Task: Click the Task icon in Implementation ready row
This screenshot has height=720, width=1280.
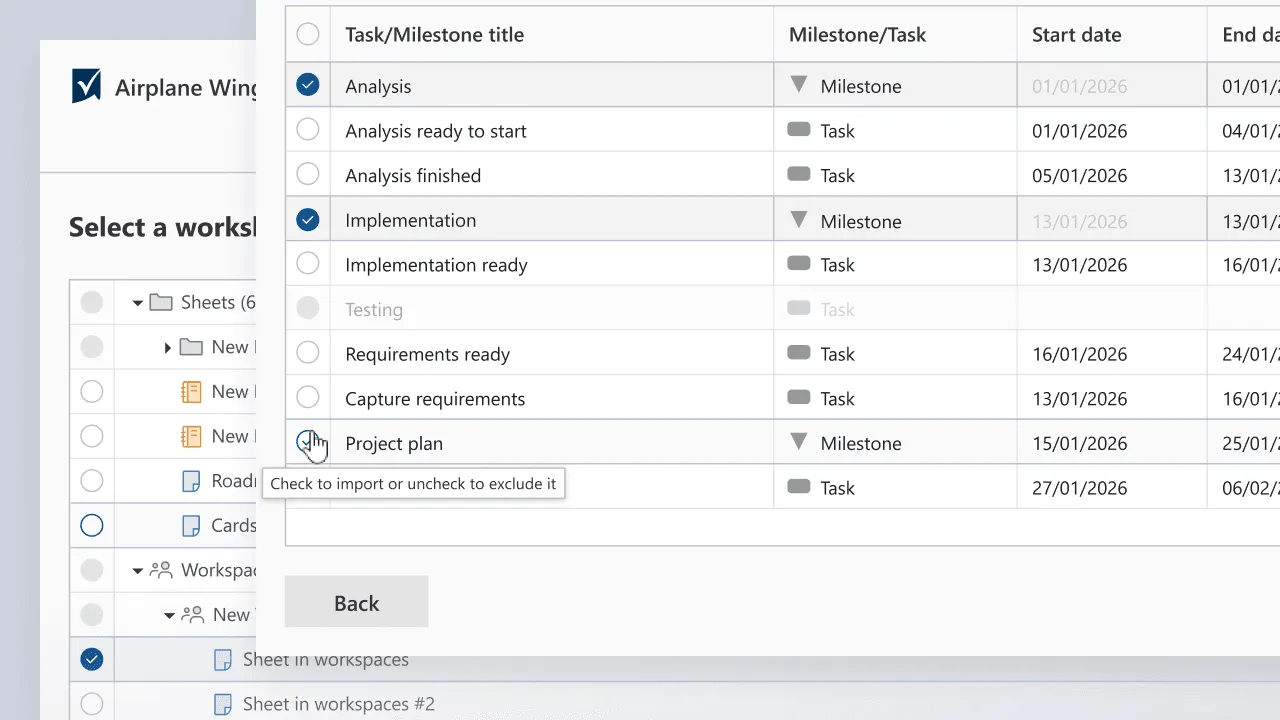Action: 798,265
